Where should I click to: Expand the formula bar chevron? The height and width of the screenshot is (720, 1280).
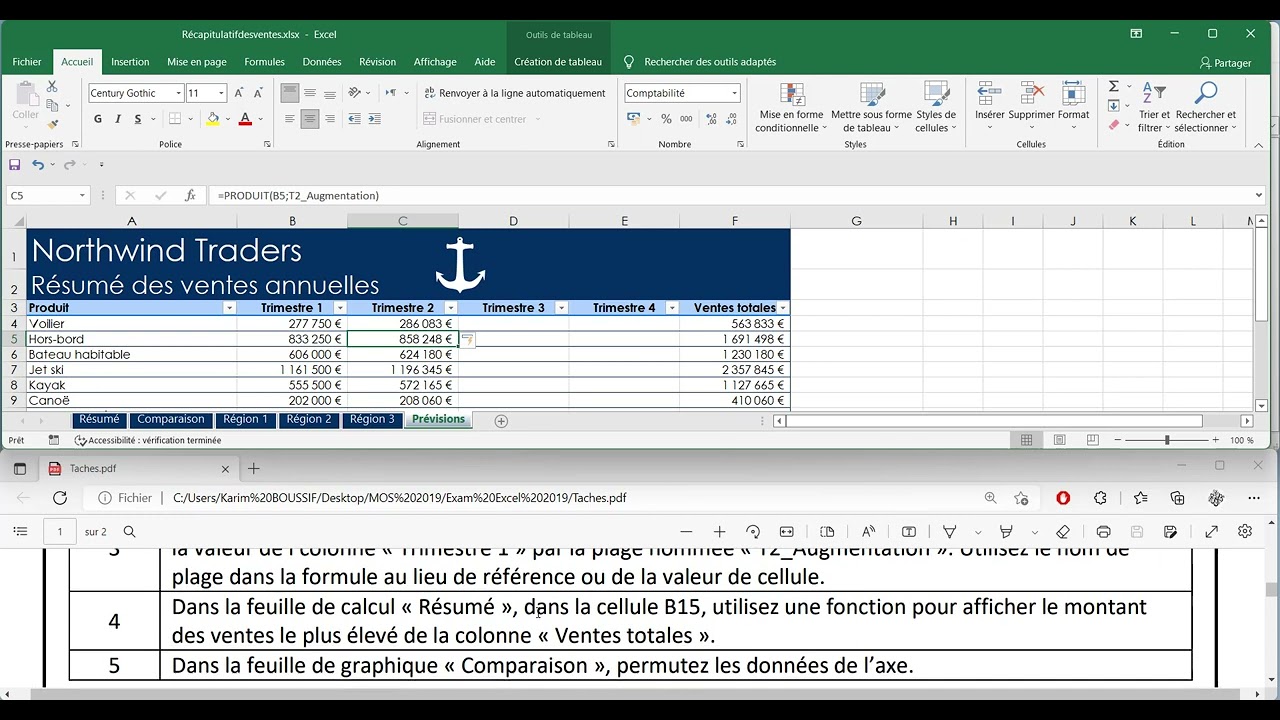(x=1258, y=196)
